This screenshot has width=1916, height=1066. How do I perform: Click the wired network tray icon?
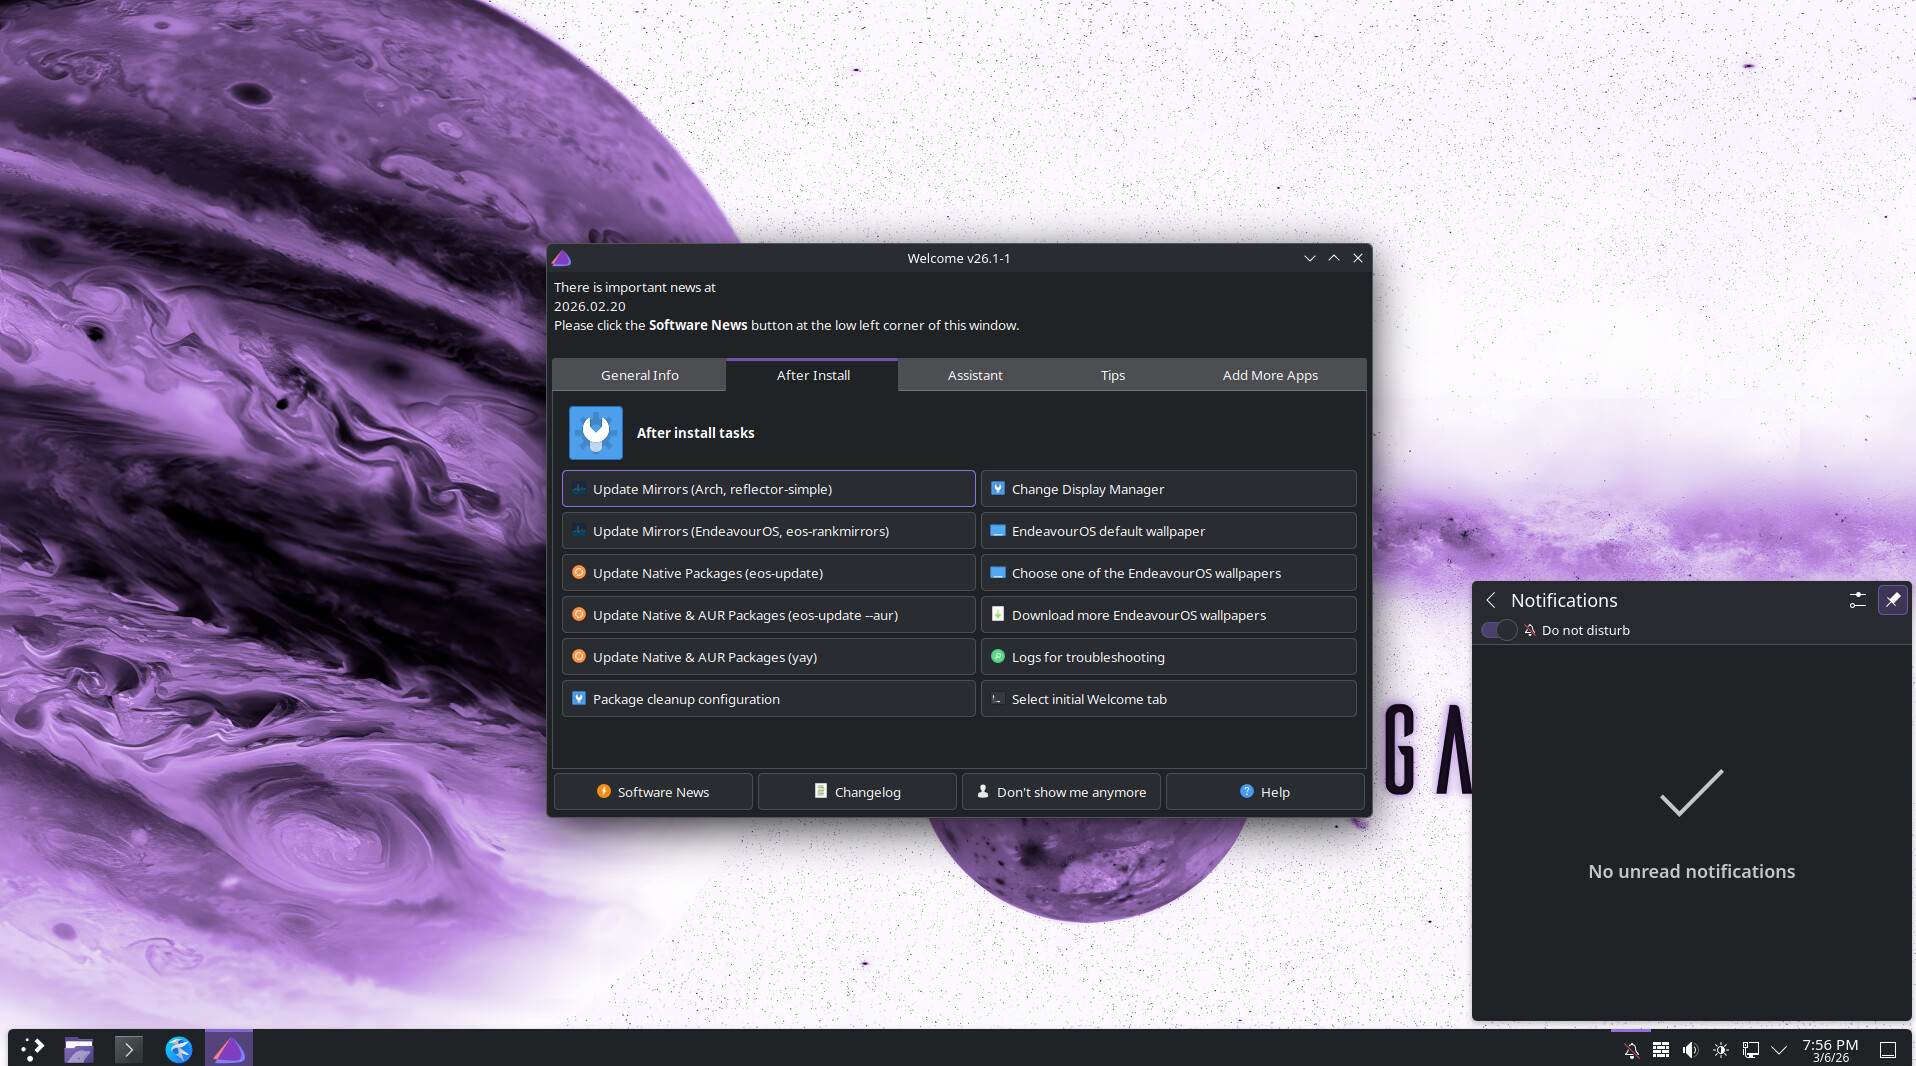click(1750, 1050)
